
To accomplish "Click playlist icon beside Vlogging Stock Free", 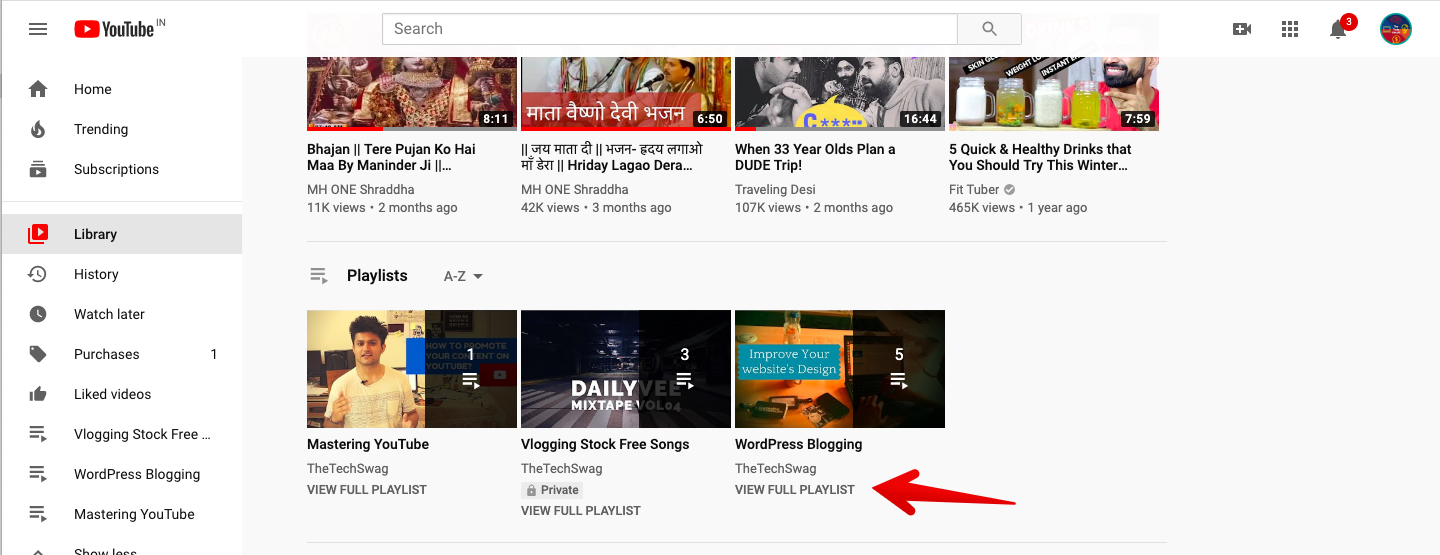I will [38, 434].
